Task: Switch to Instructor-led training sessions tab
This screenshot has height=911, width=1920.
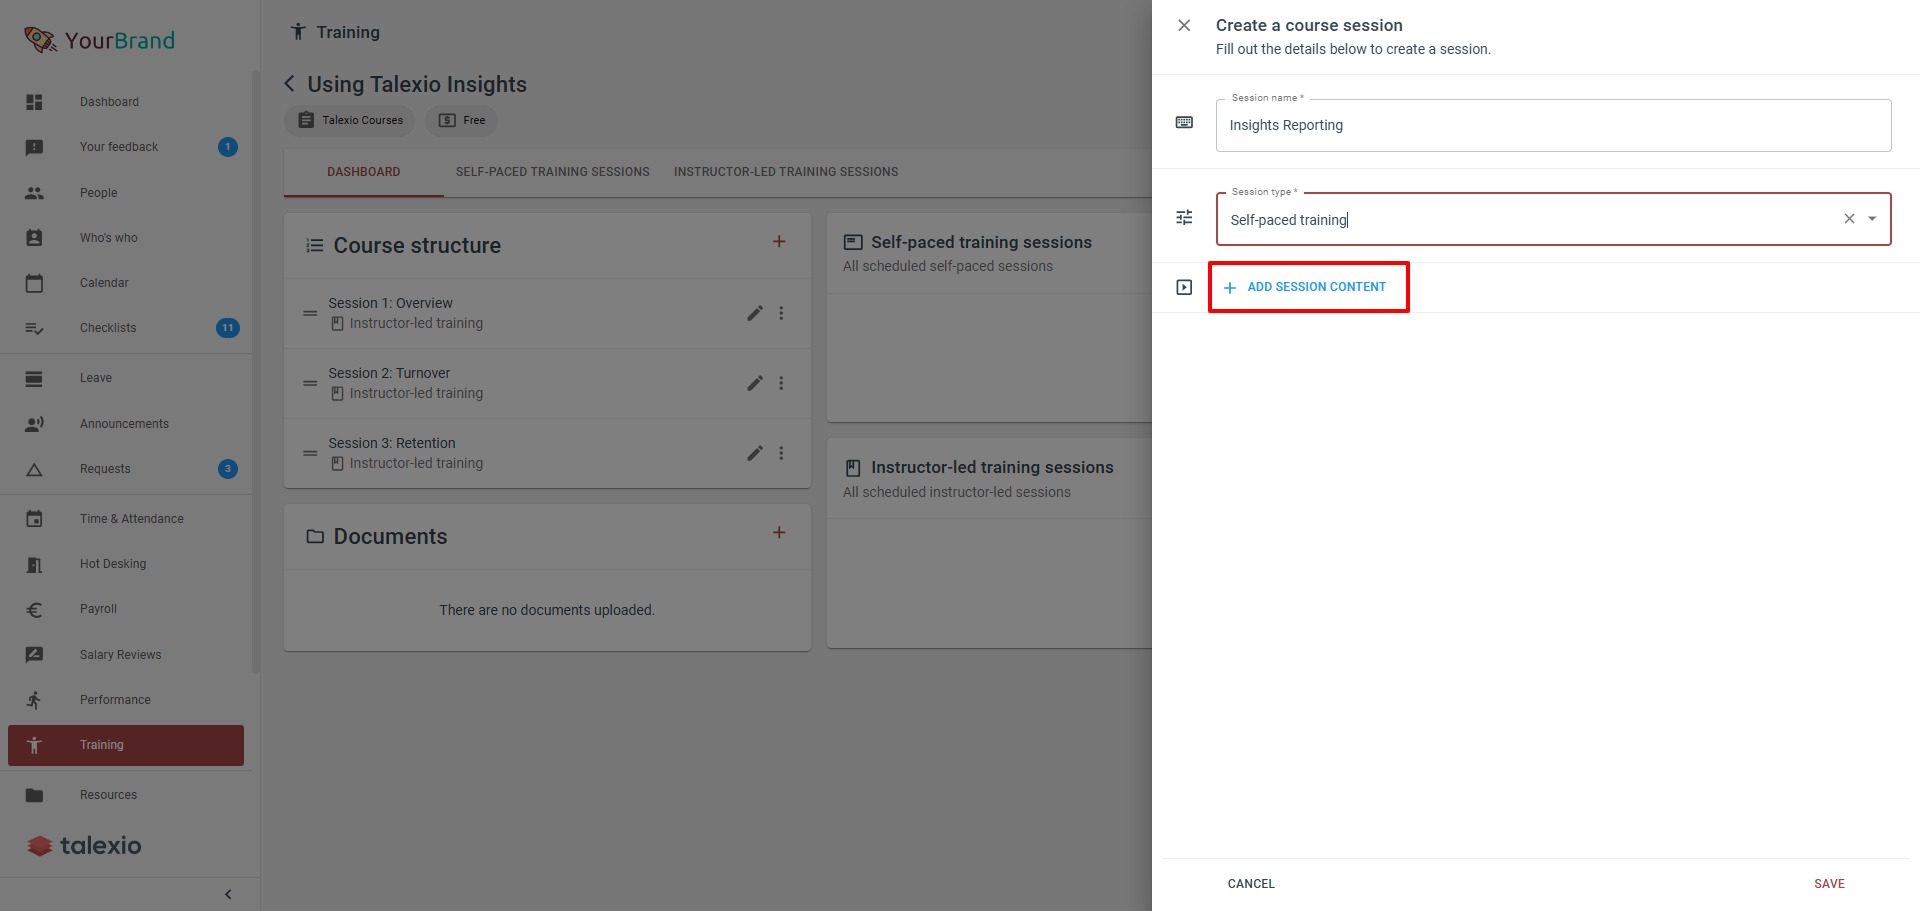Action: pyautogui.click(x=786, y=172)
